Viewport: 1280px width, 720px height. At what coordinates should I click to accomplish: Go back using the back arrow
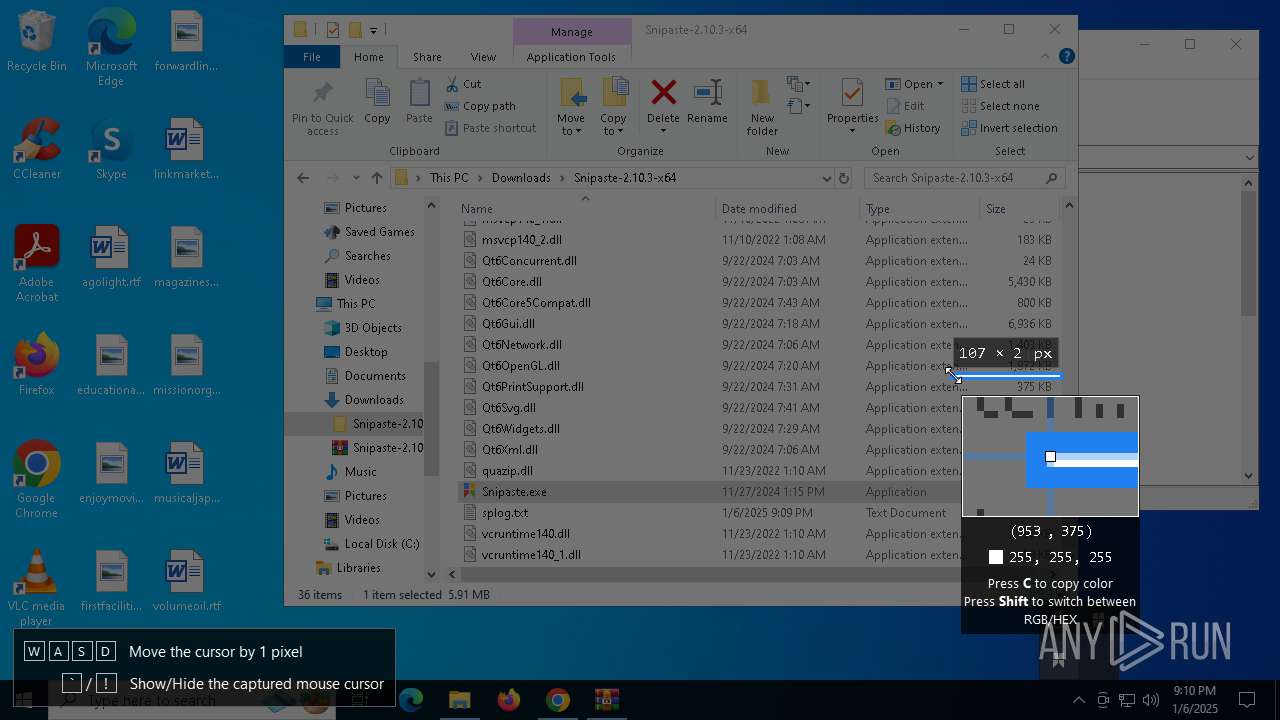click(x=303, y=178)
